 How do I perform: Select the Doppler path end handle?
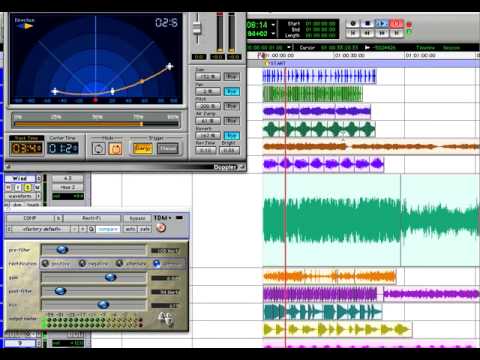point(170,67)
